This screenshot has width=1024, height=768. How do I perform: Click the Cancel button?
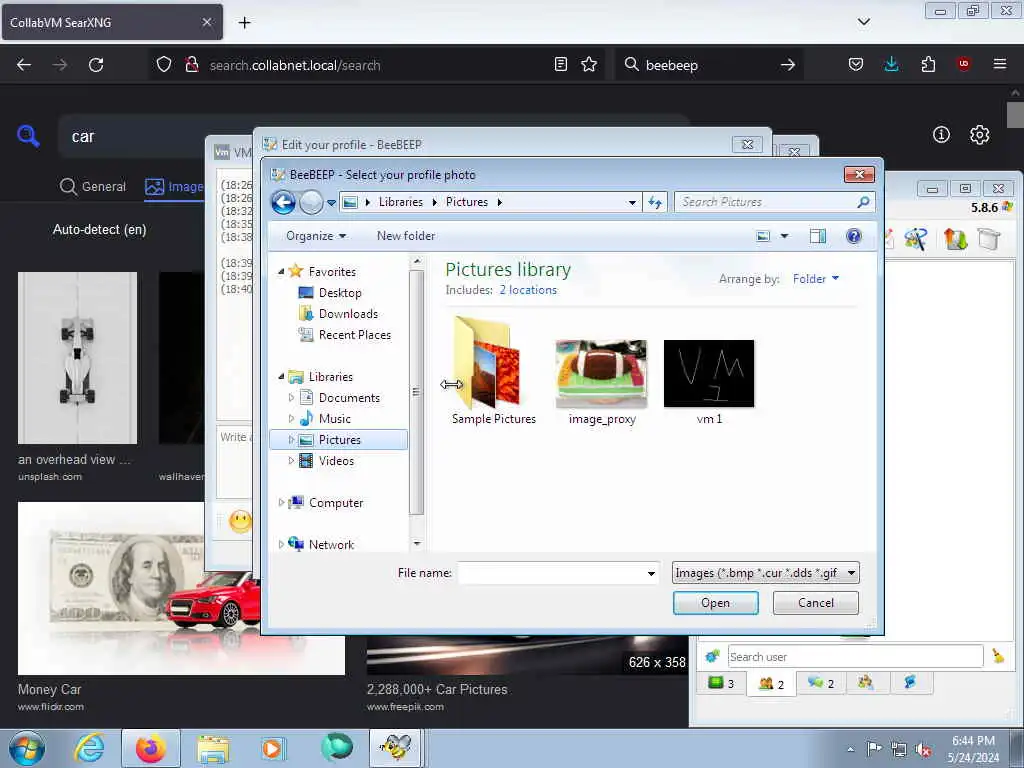click(x=816, y=603)
